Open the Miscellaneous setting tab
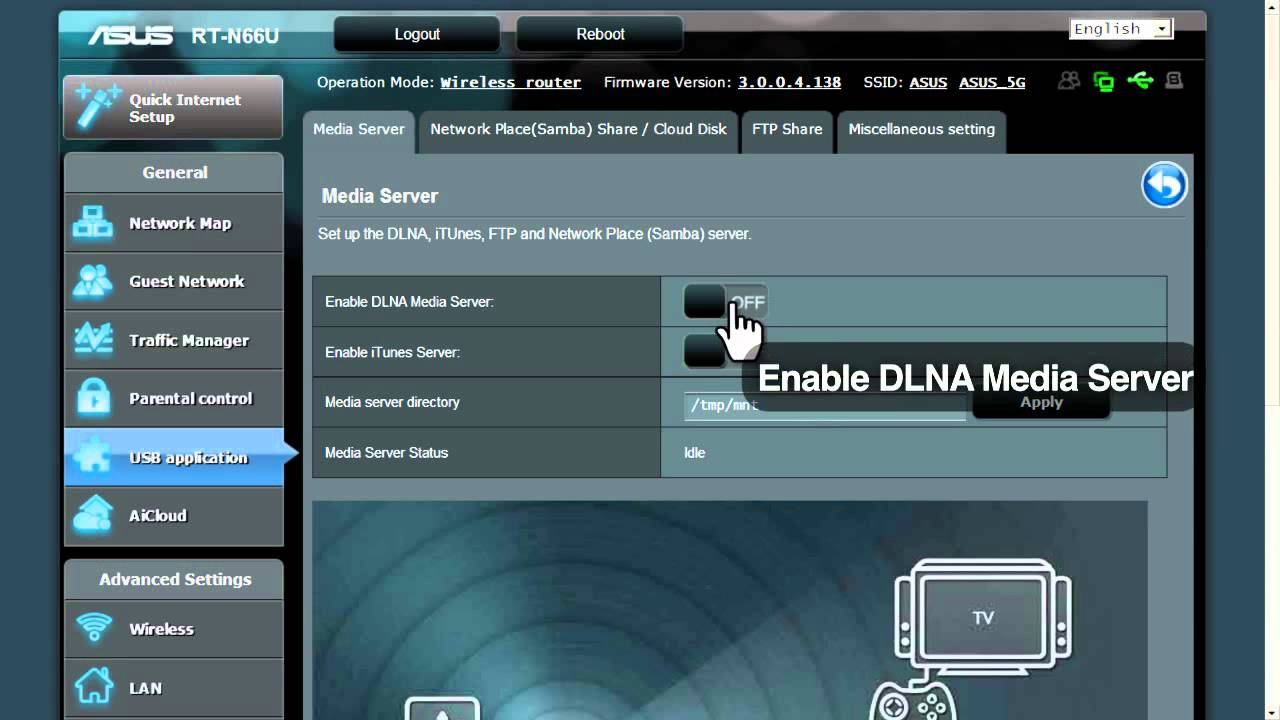The width and height of the screenshot is (1280, 720). pyautogui.click(x=921, y=130)
